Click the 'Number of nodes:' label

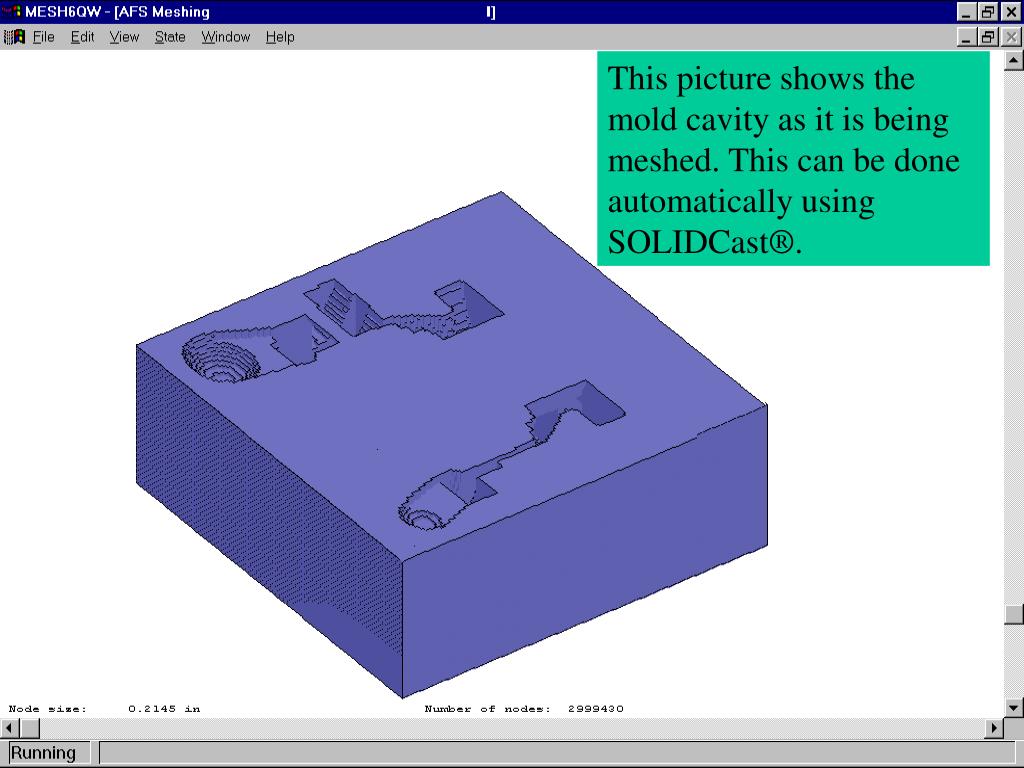[487, 709]
